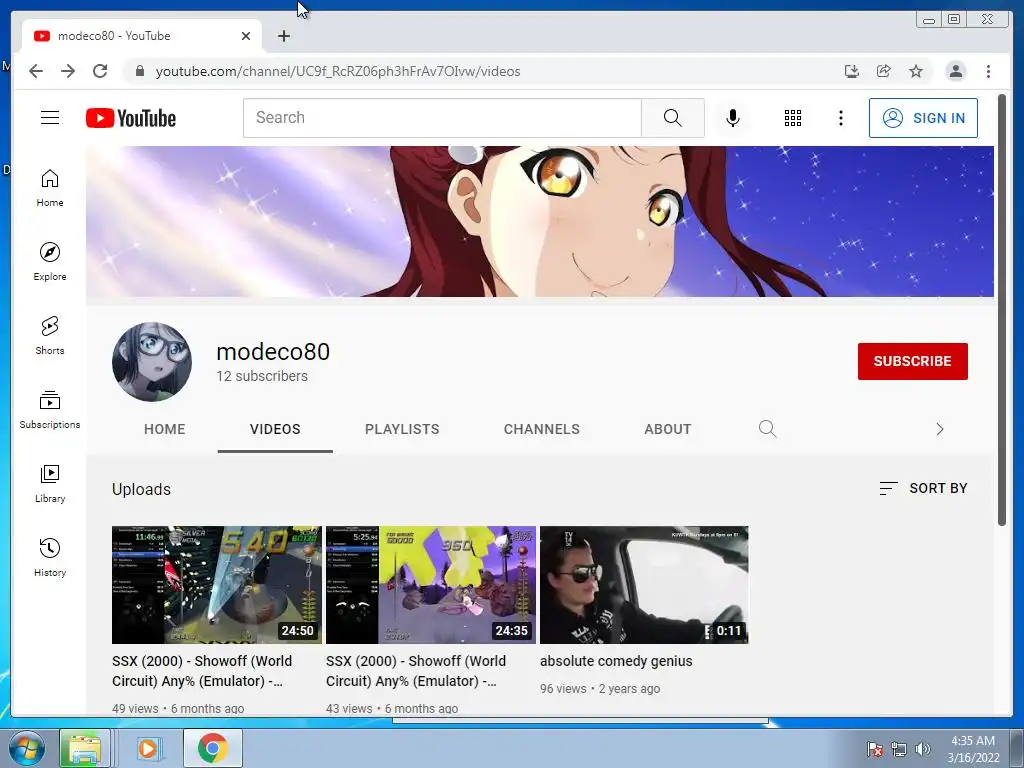Open a new browser tab
This screenshot has height=768, width=1024.
(283, 36)
